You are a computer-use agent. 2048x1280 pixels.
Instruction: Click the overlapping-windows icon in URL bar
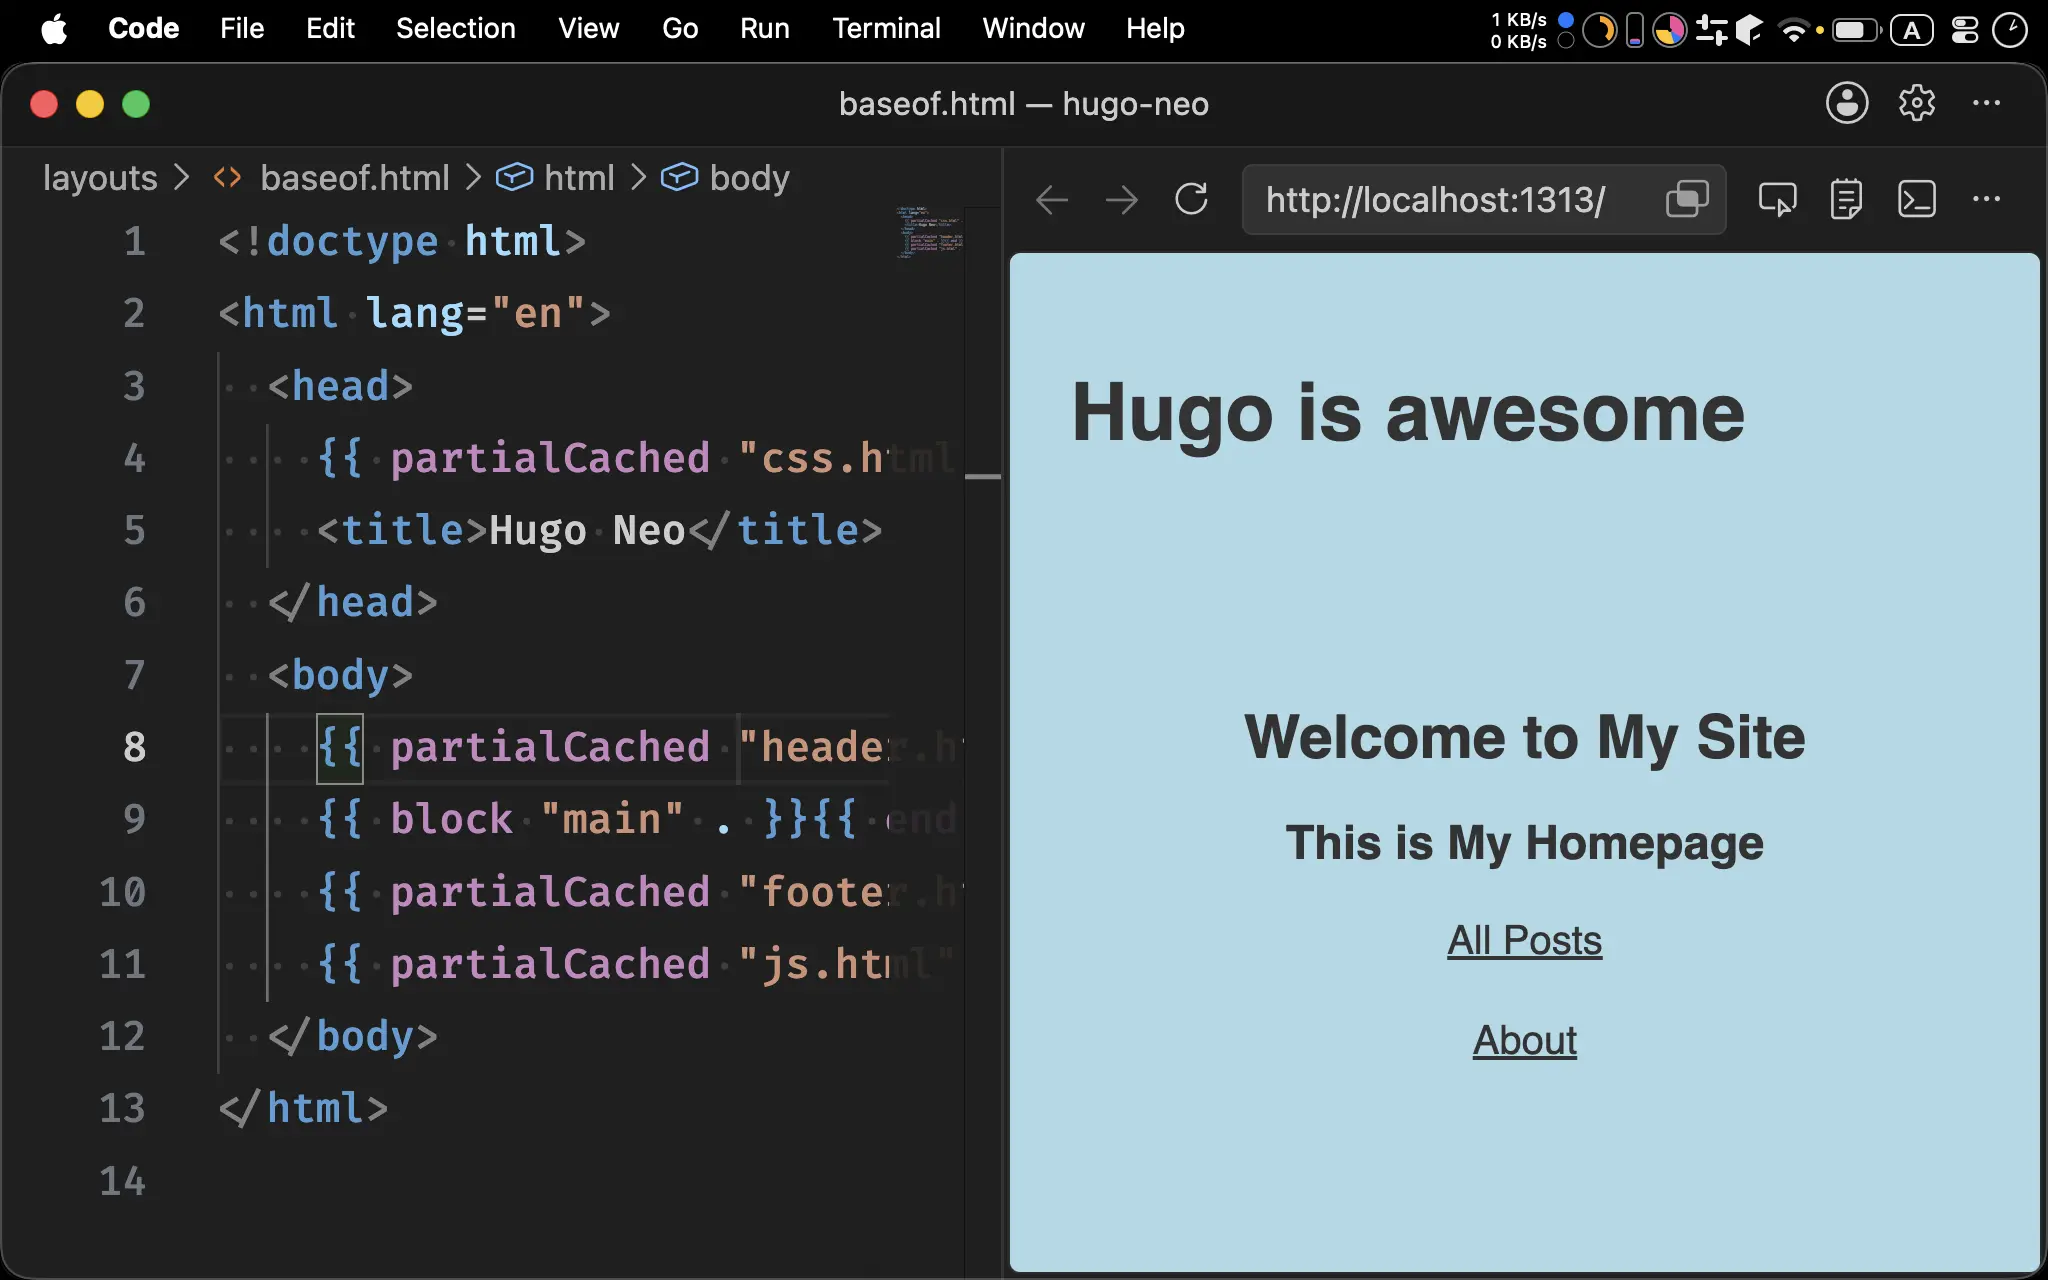[1687, 199]
